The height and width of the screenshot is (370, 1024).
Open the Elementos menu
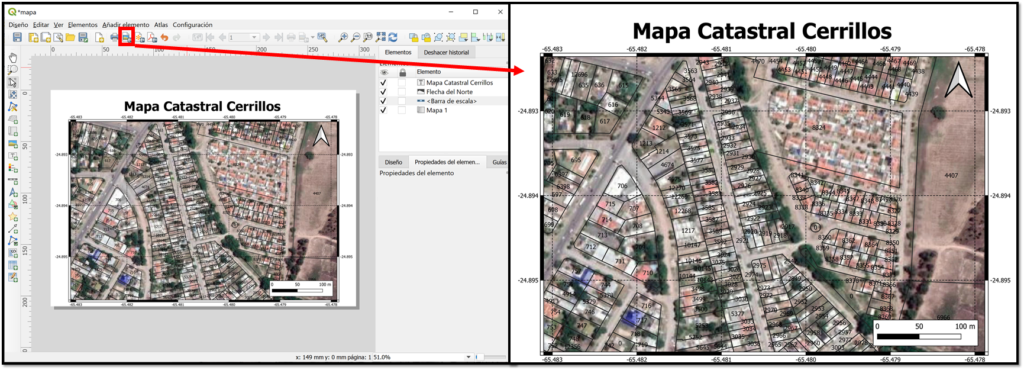[x=83, y=24]
